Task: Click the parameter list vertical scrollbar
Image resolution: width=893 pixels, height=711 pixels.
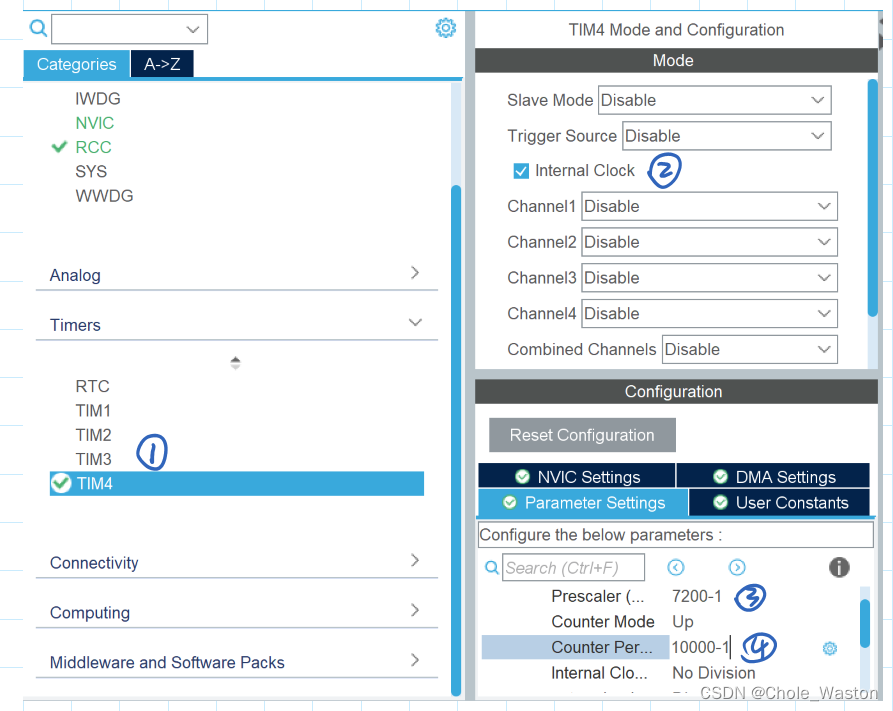Action: tap(865, 623)
